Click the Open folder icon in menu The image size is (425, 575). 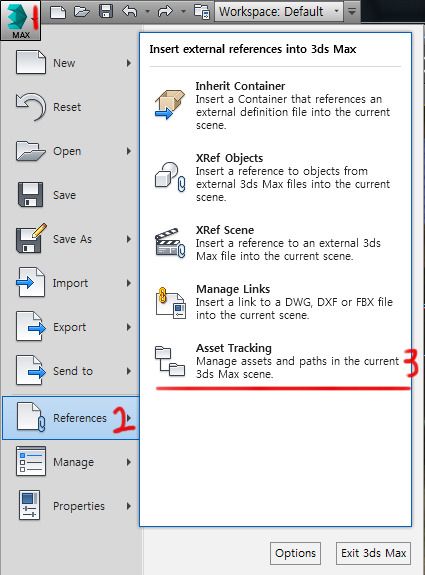coord(31,151)
